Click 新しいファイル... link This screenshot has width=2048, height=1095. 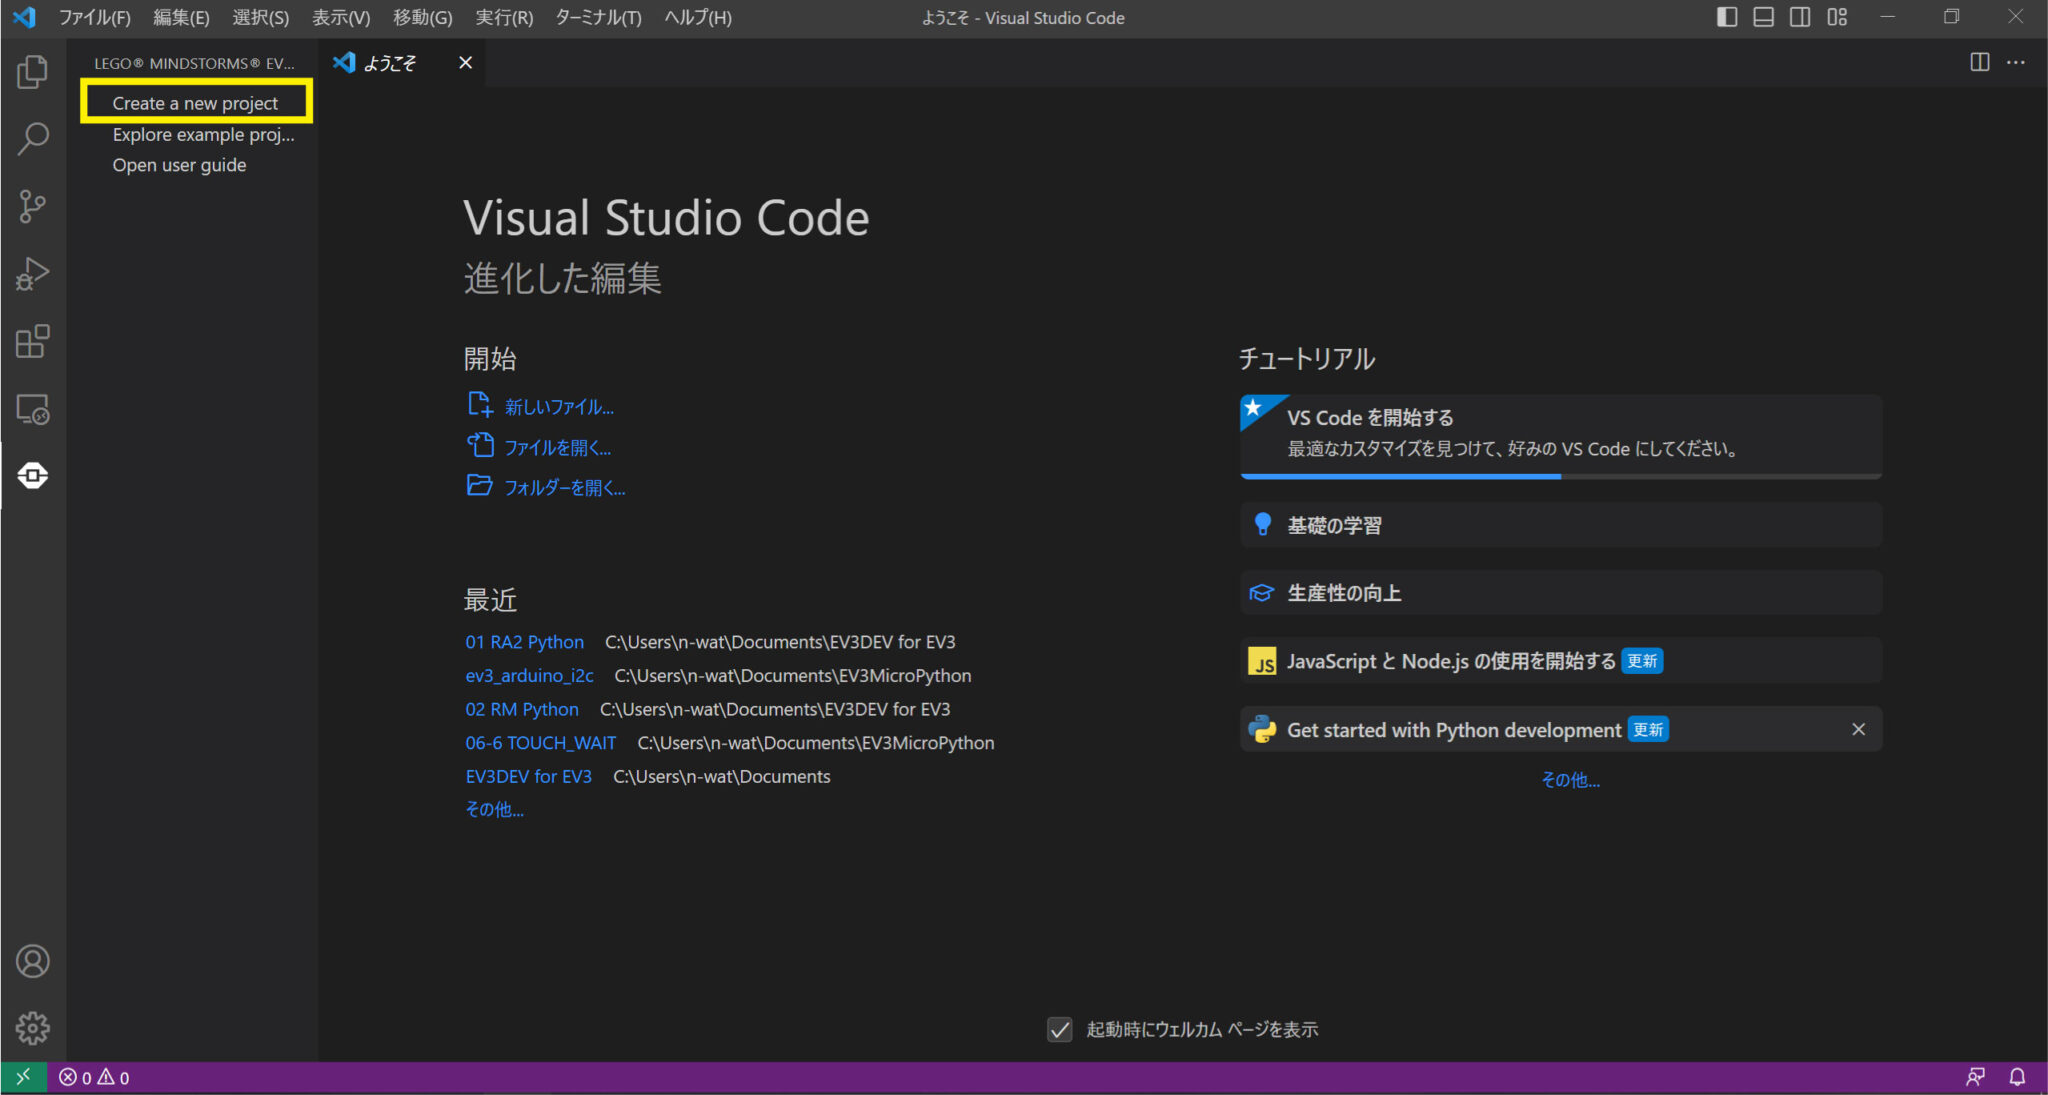[x=559, y=407]
